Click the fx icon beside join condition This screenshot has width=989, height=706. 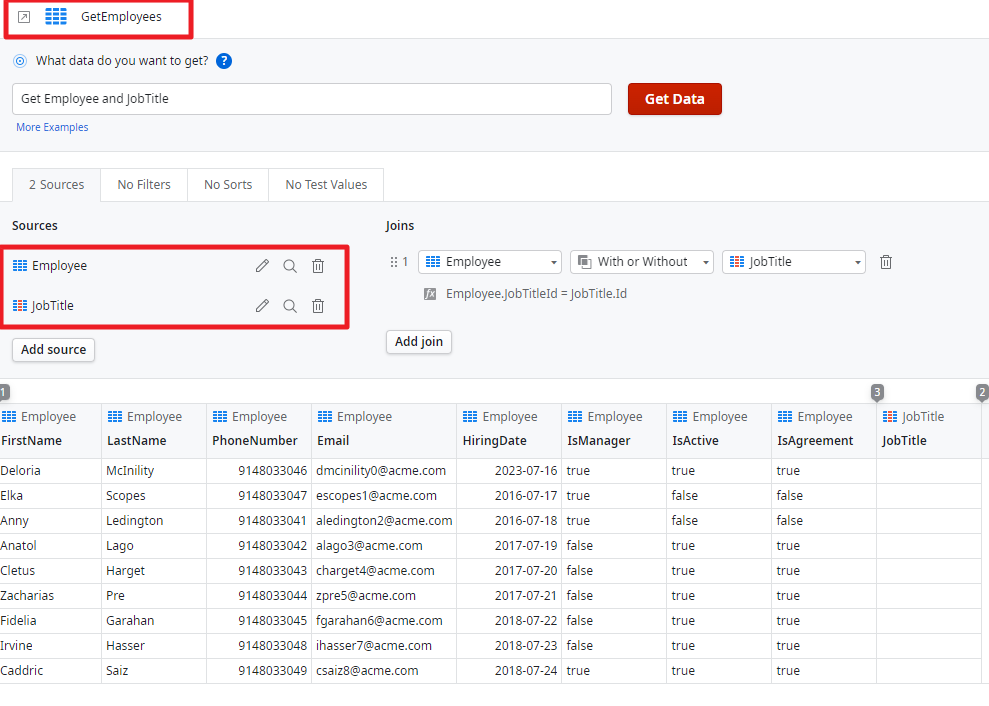[x=430, y=294]
